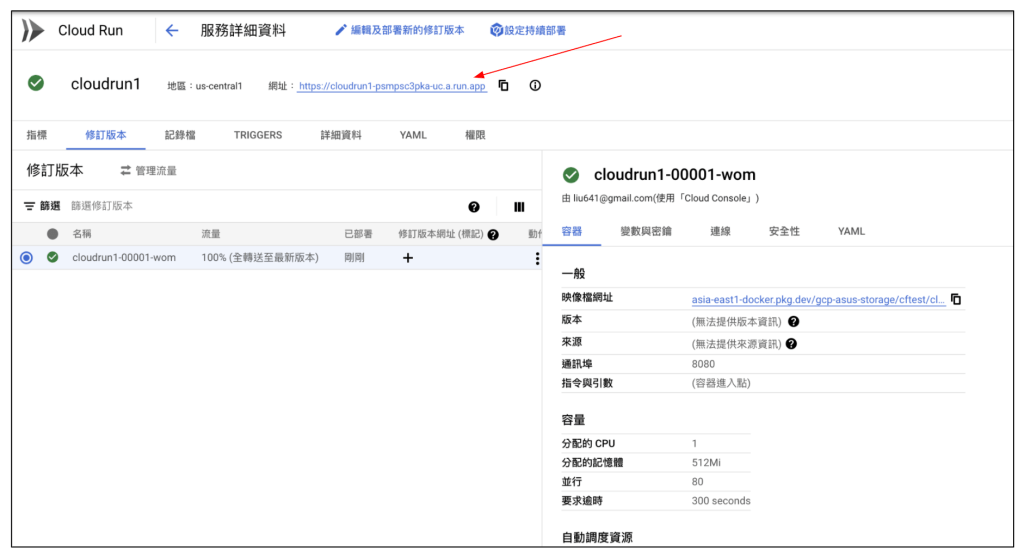Image resolution: width=1024 pixels, height=558 pixels.
Task: Click the help icon above revisions table
Action: click(x=474, y=207)
